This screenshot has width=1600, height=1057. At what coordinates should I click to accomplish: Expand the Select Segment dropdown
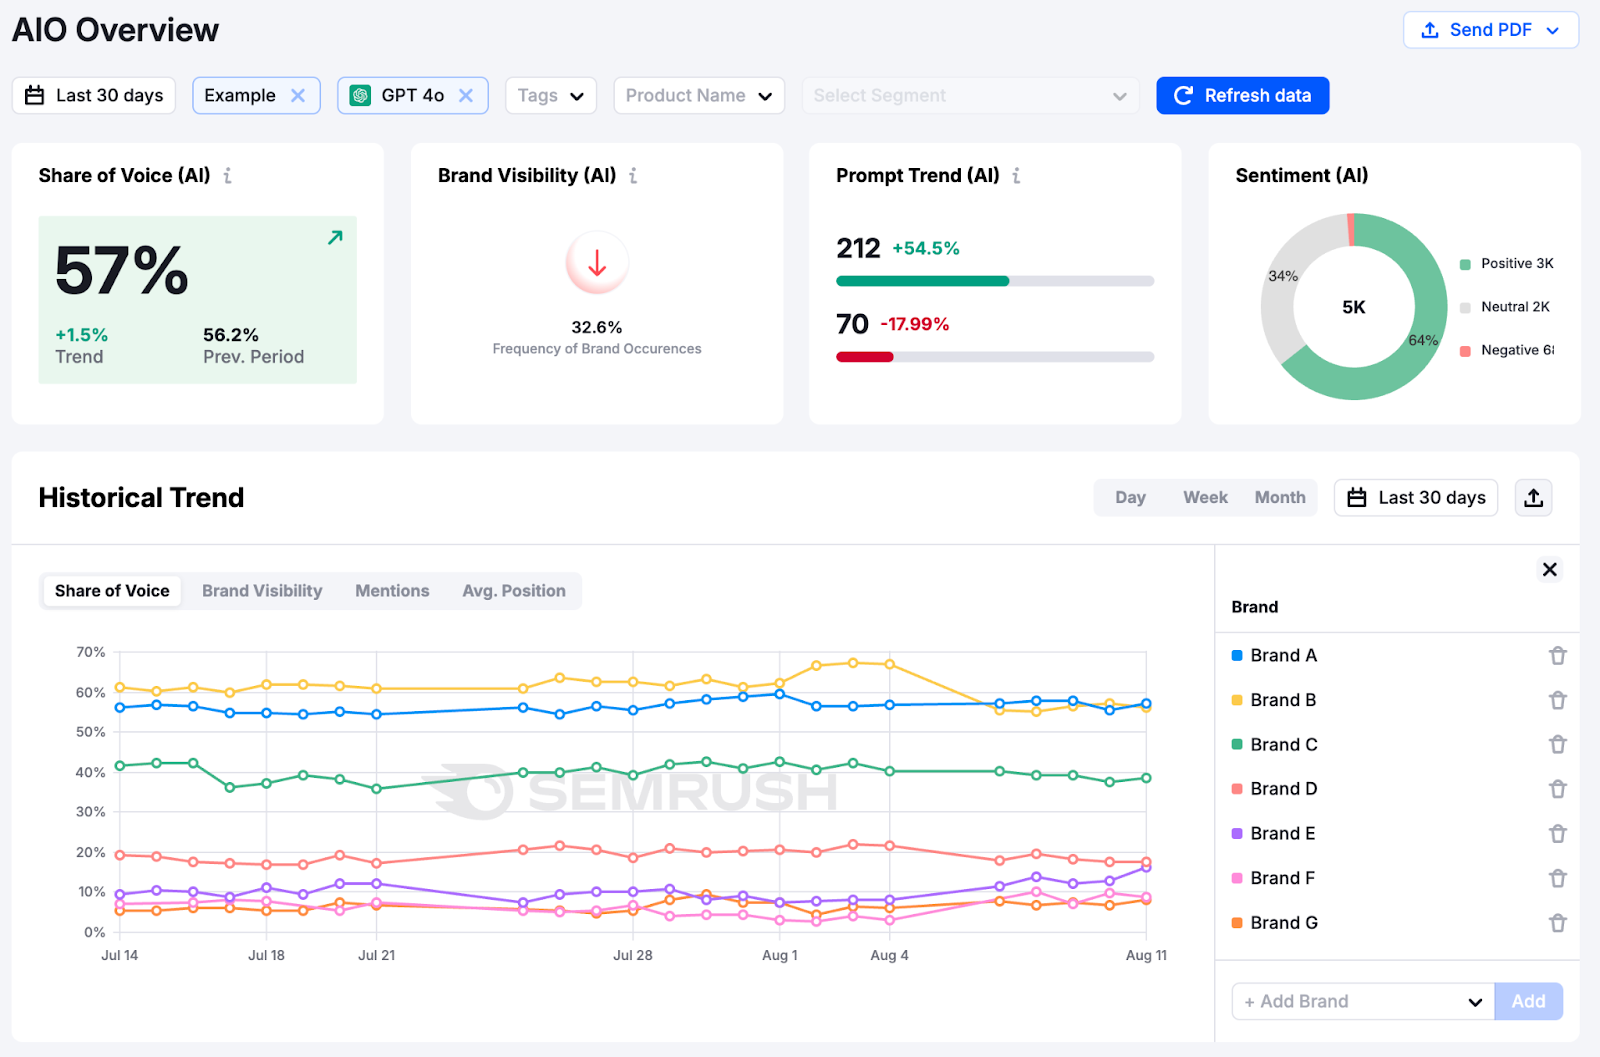pos(969,95)
